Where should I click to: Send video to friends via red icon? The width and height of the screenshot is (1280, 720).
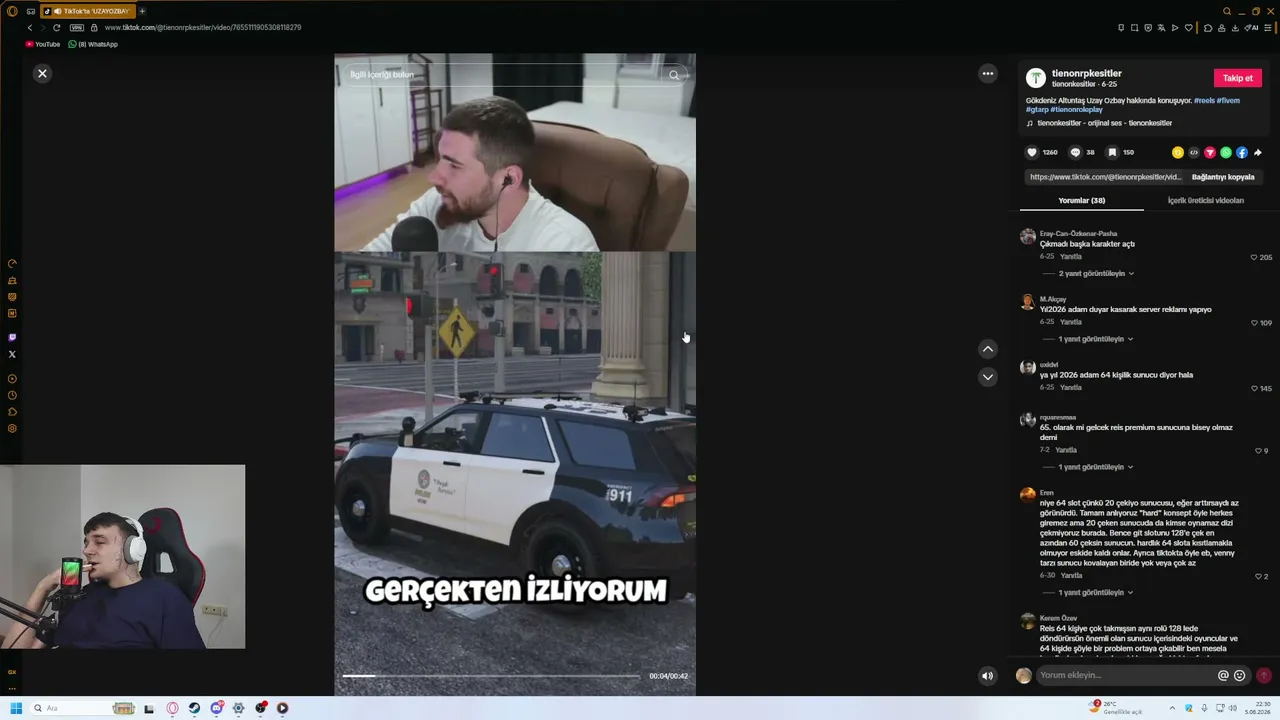1210,152
